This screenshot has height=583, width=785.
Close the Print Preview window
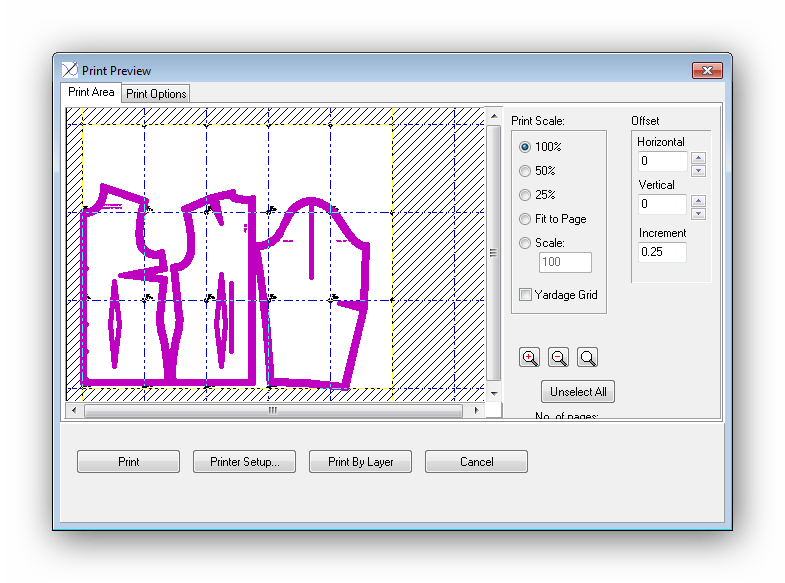(707, 70)
